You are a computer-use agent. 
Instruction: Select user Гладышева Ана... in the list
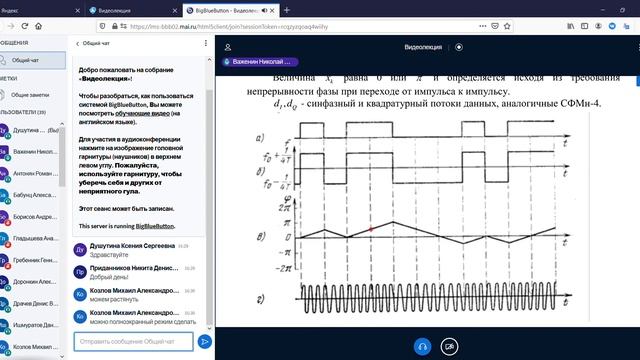(x=29, y=238)
